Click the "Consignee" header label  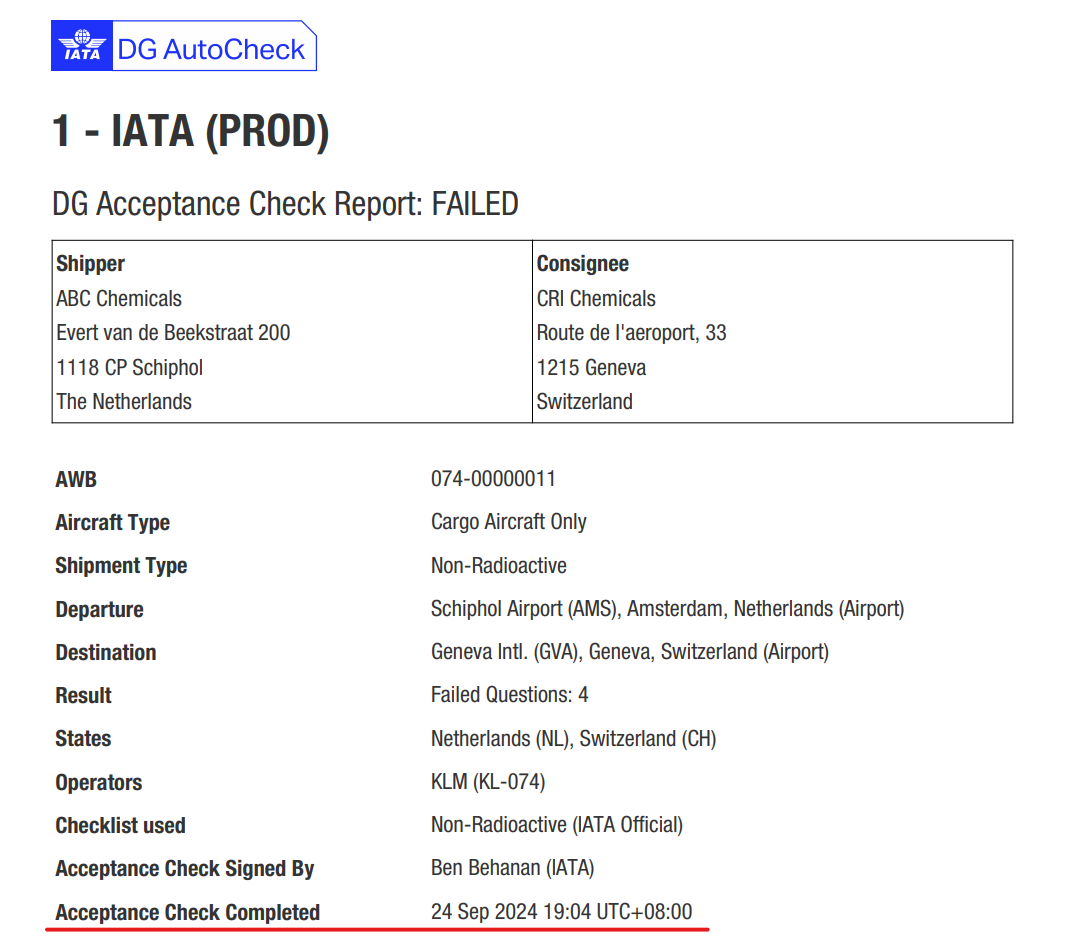583,264
